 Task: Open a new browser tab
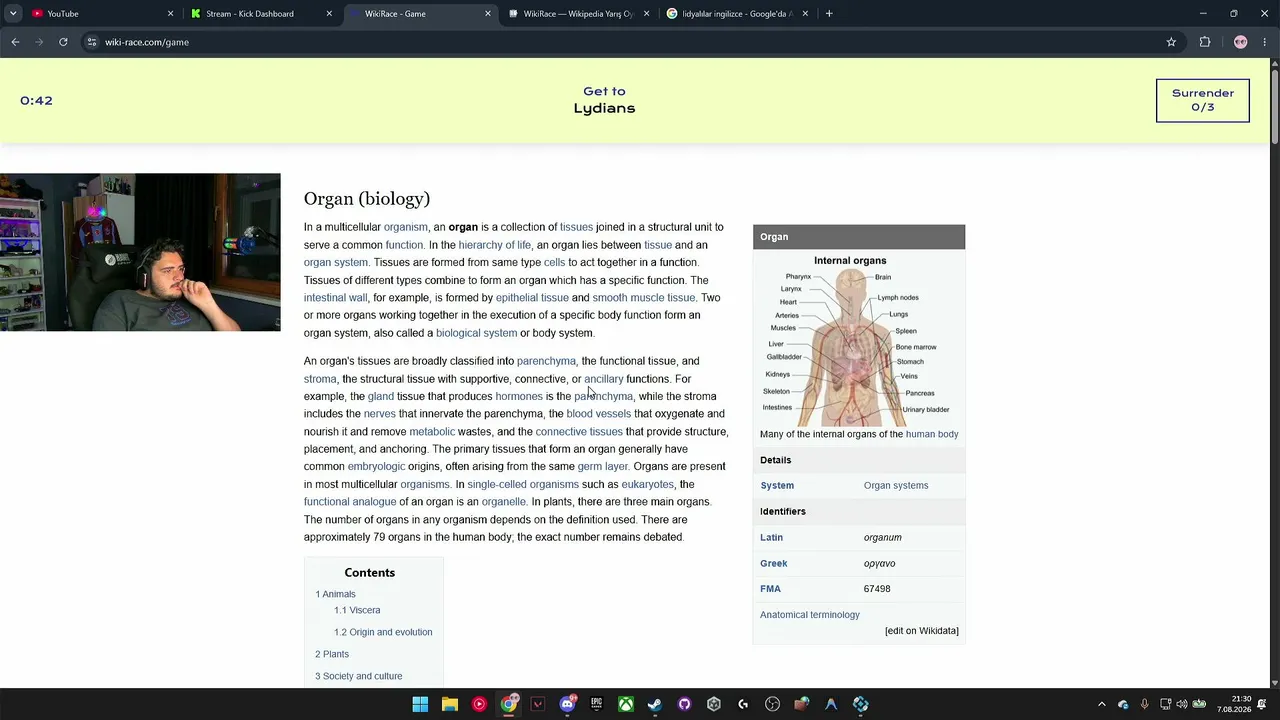[x=829, y=14]
